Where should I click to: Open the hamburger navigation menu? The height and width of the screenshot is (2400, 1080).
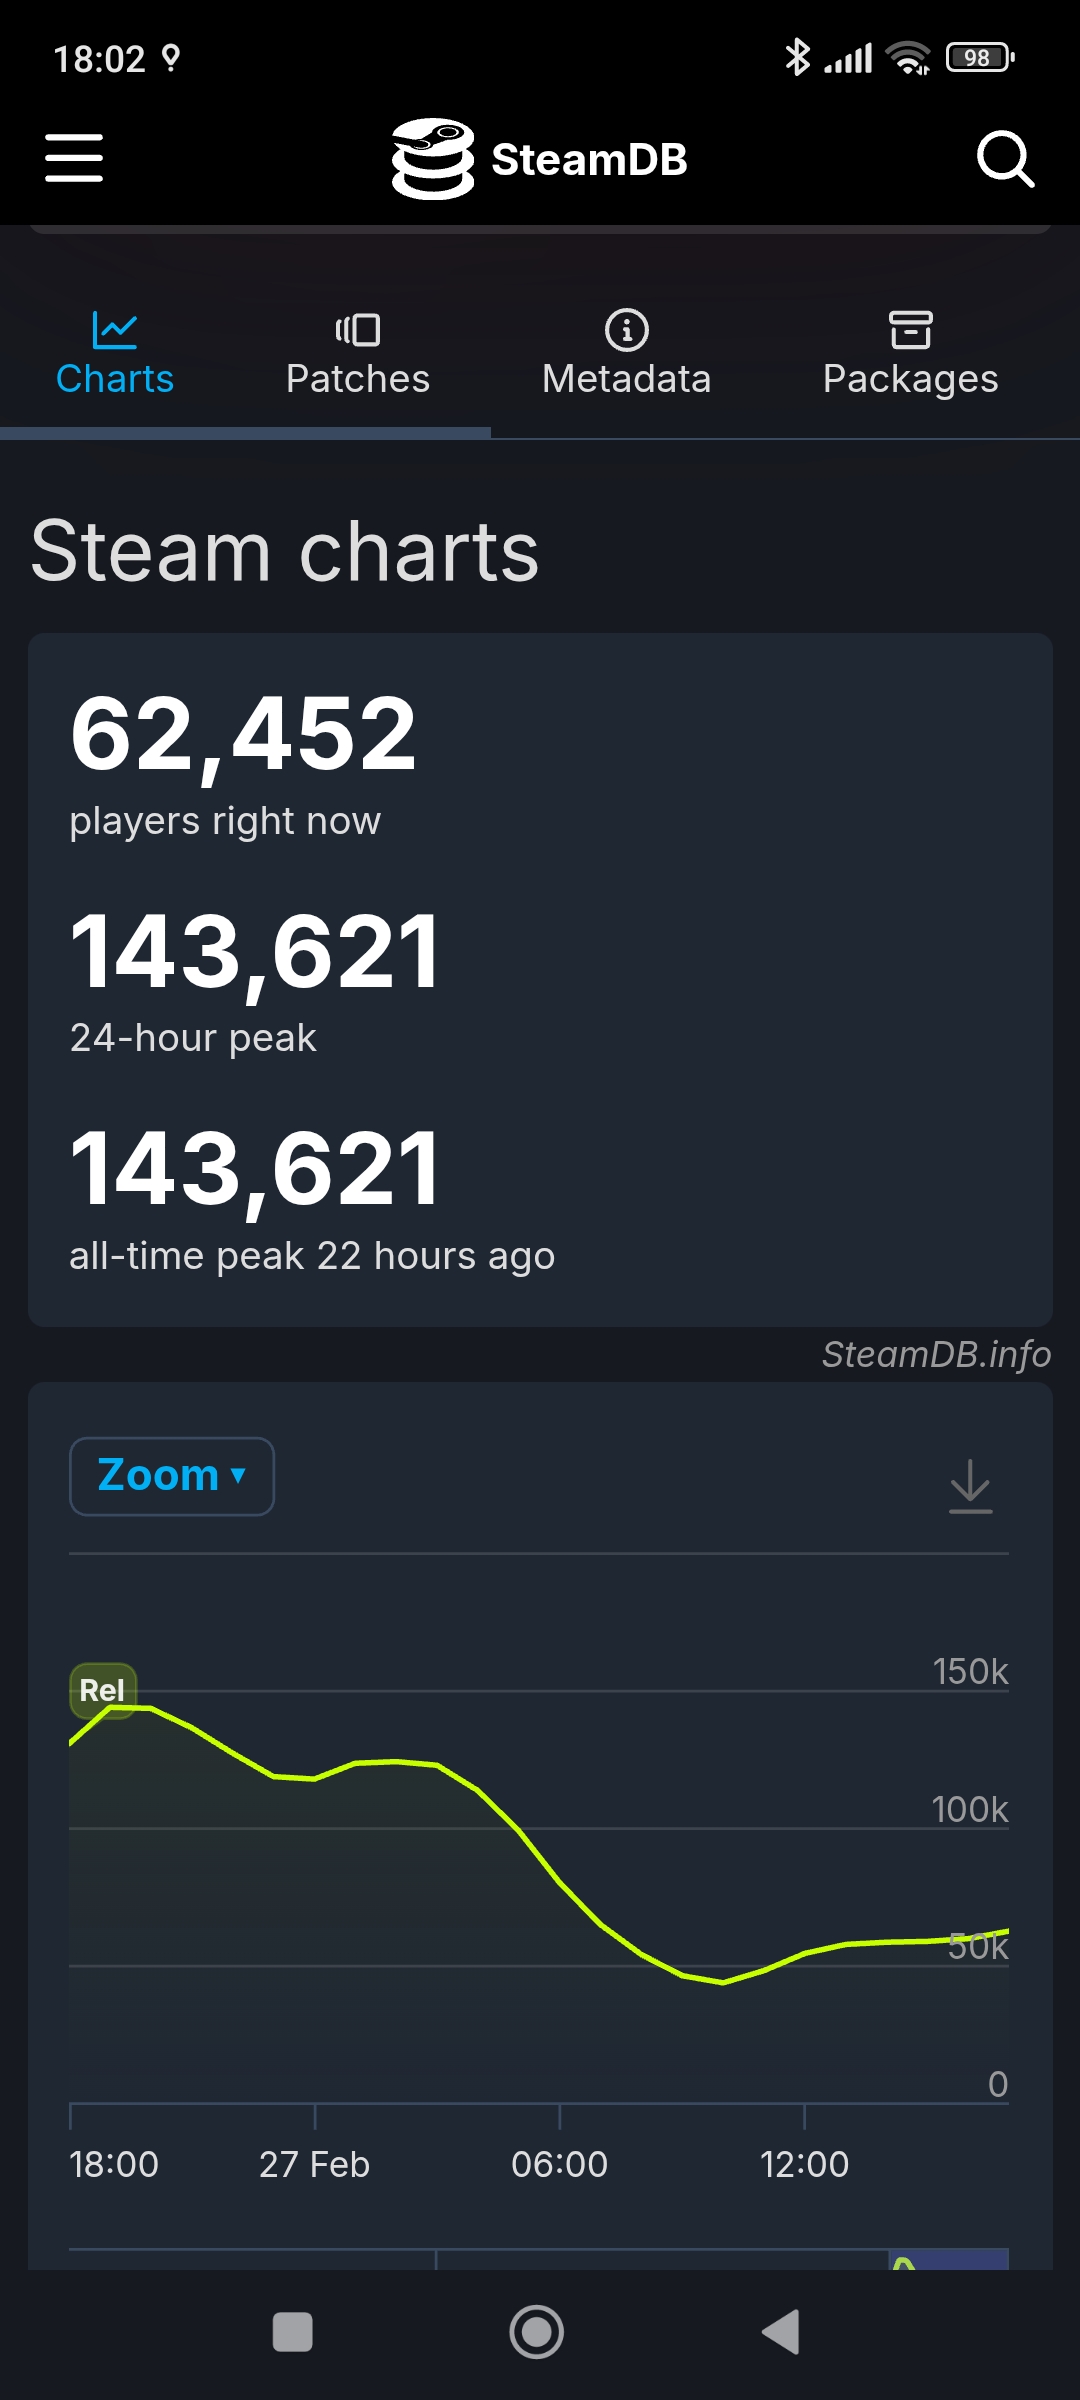click(x=74, y=159)
